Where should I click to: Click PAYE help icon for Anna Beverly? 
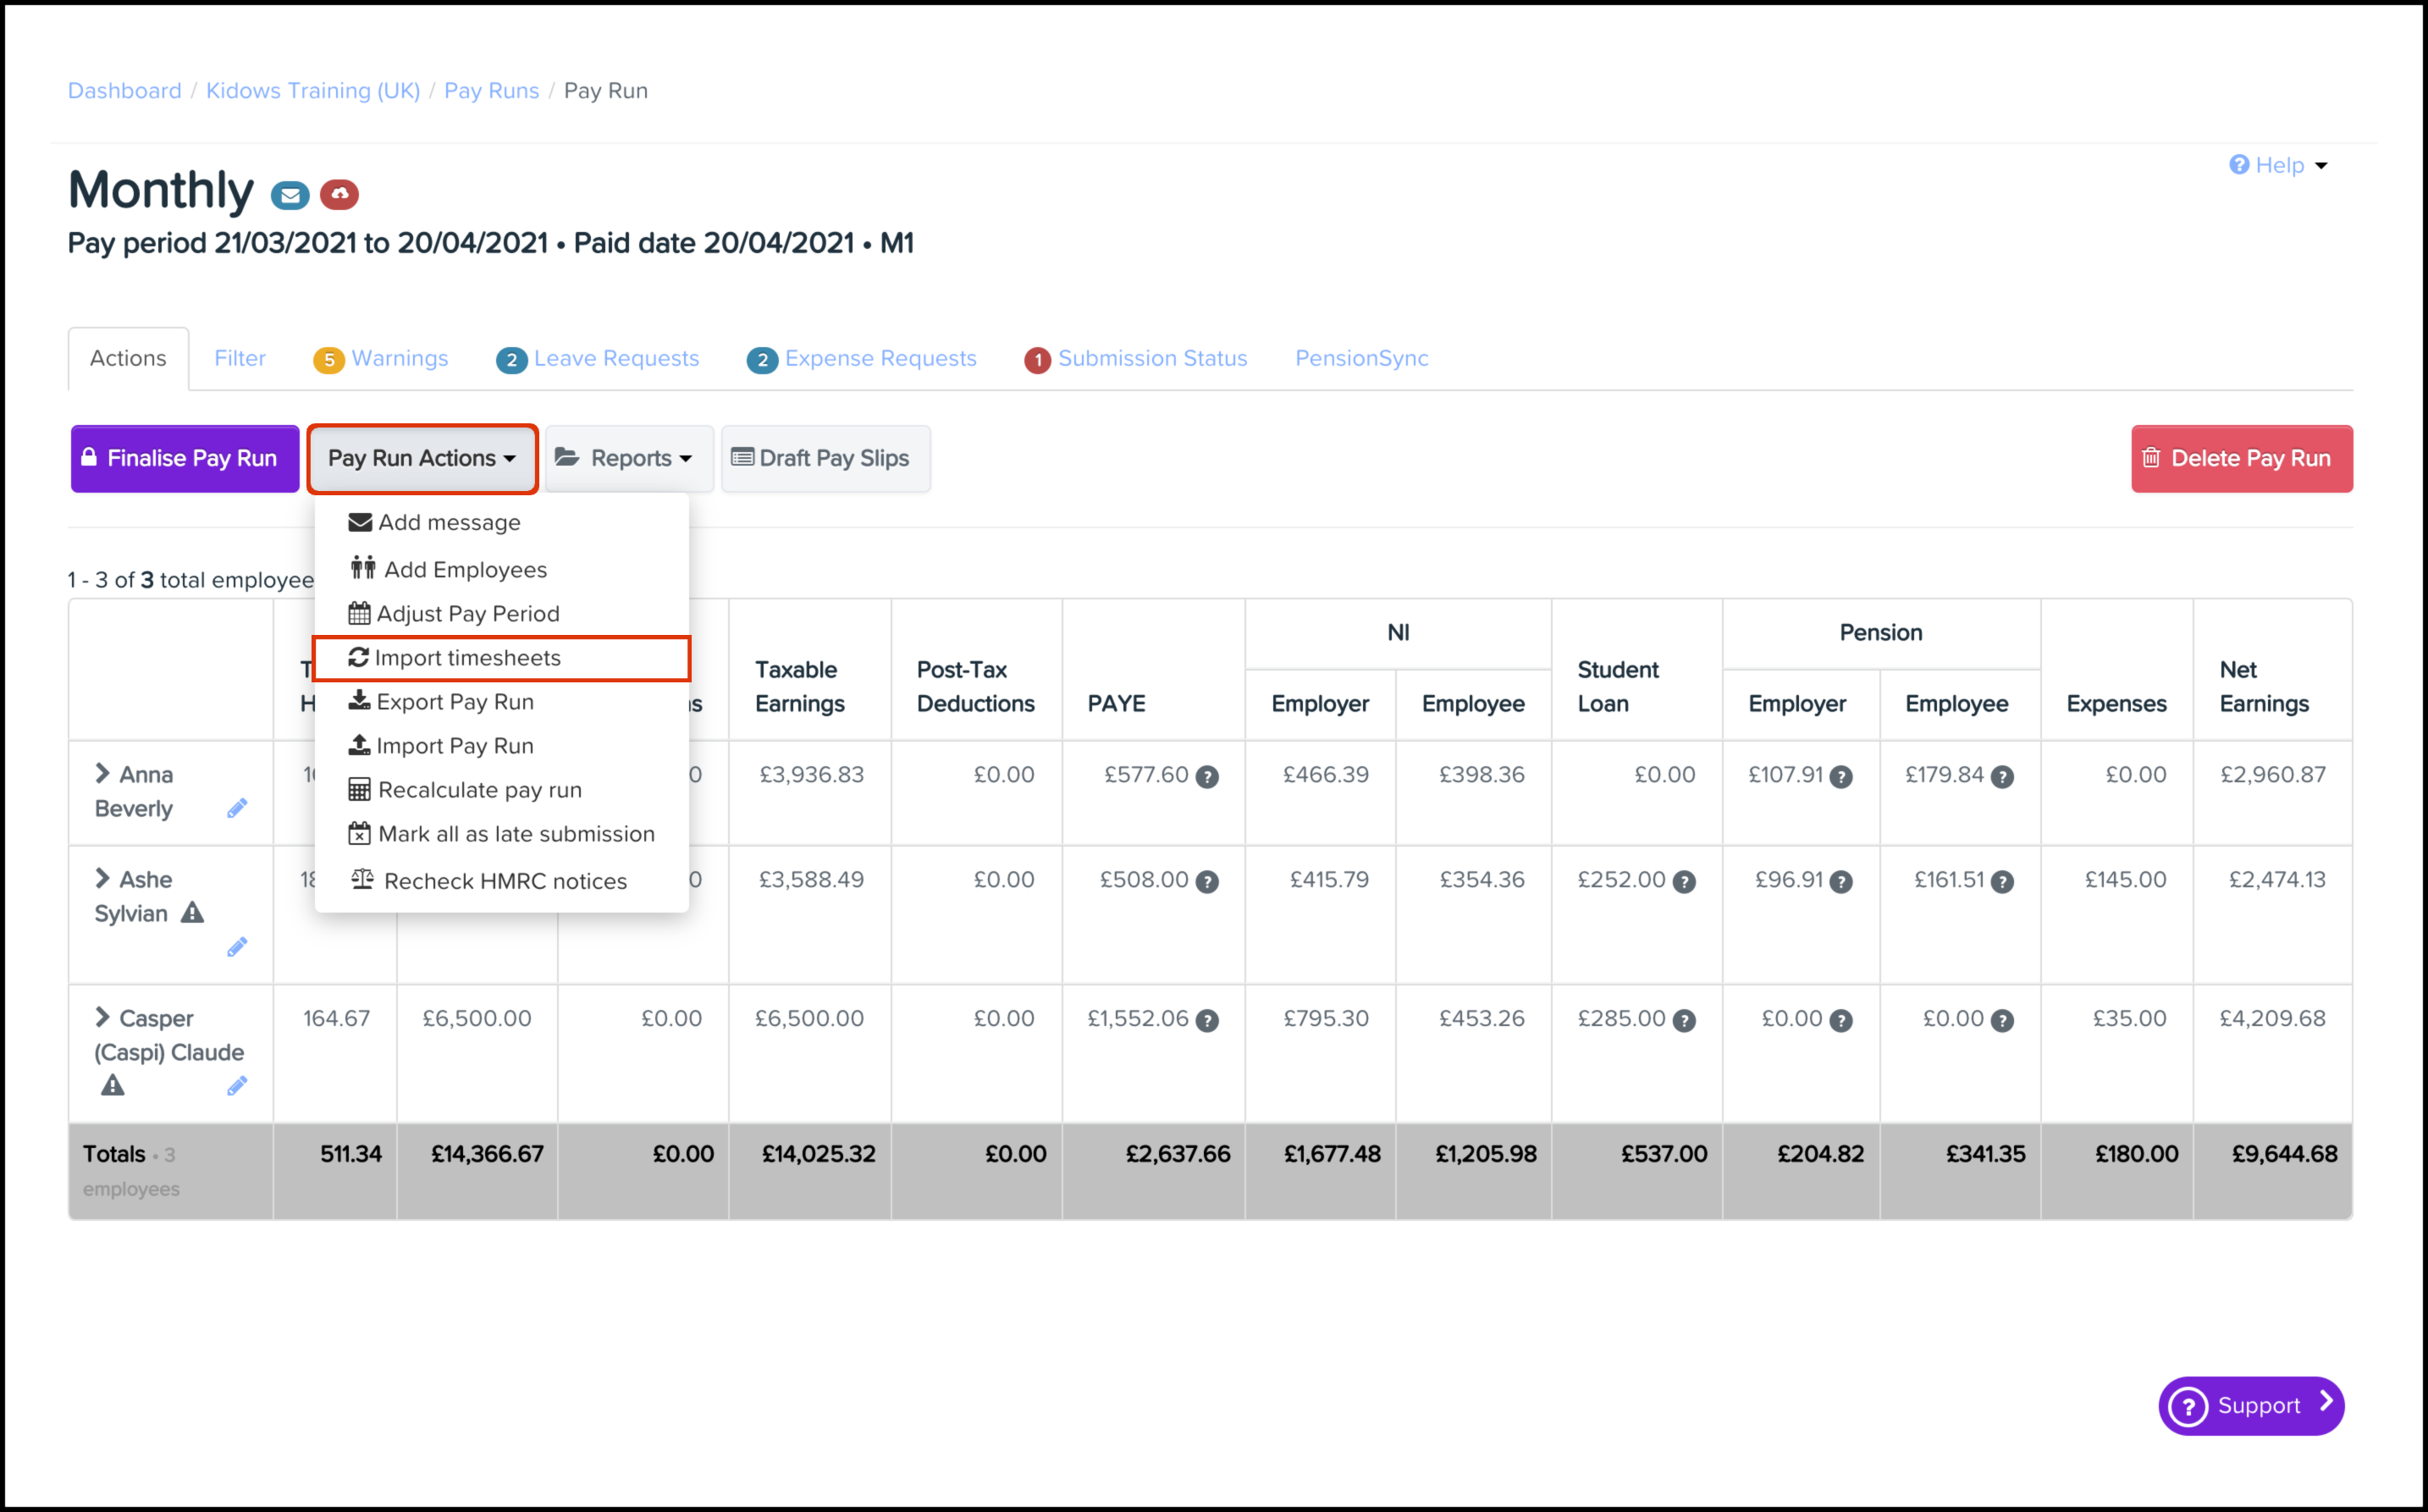coord(1207,777)
